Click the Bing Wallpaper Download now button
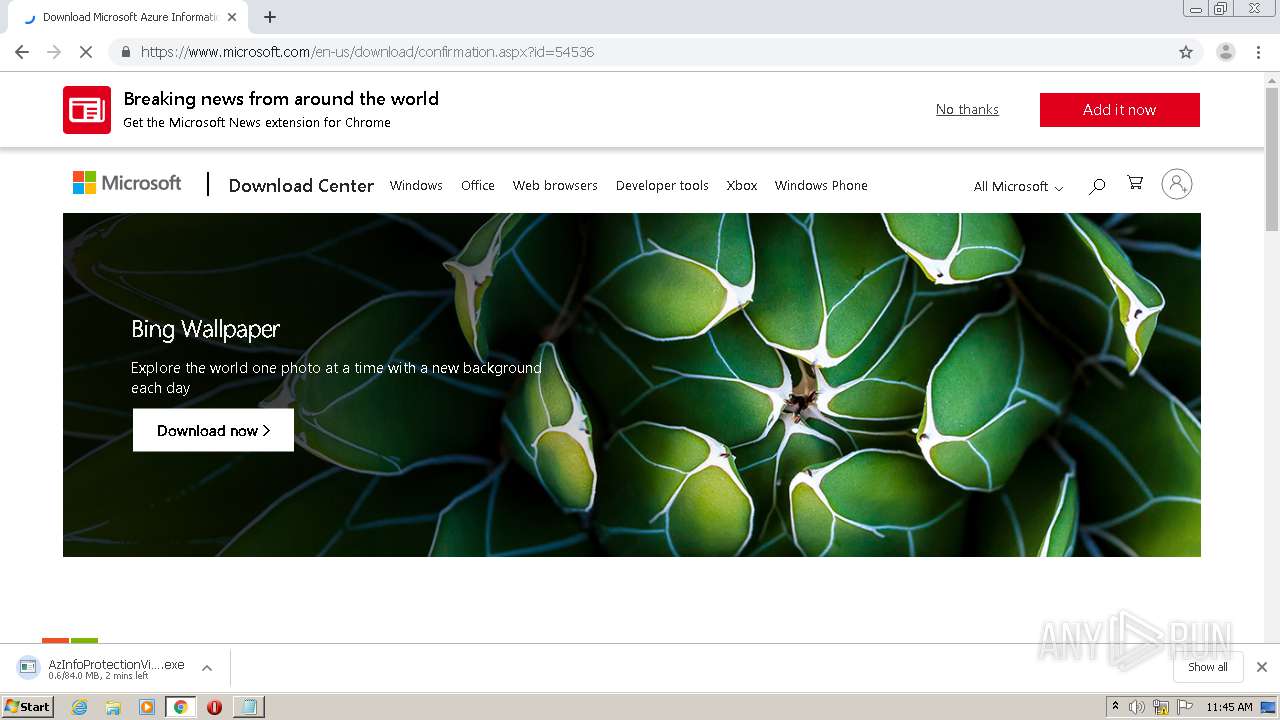Viewport: 1280px width, 720px height. tap(213, 430)
